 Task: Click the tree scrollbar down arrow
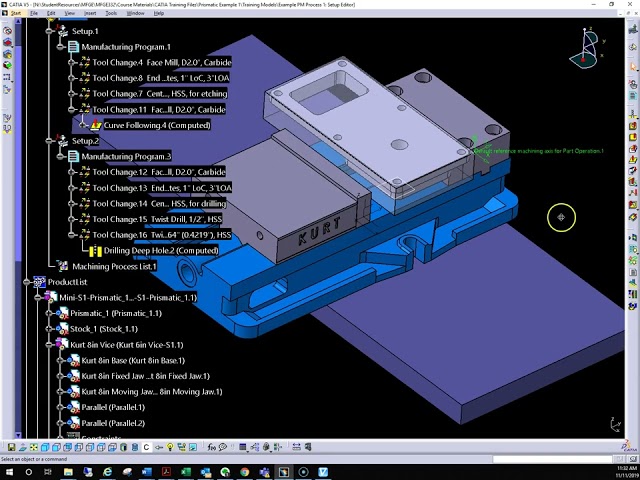pos(18,435)
